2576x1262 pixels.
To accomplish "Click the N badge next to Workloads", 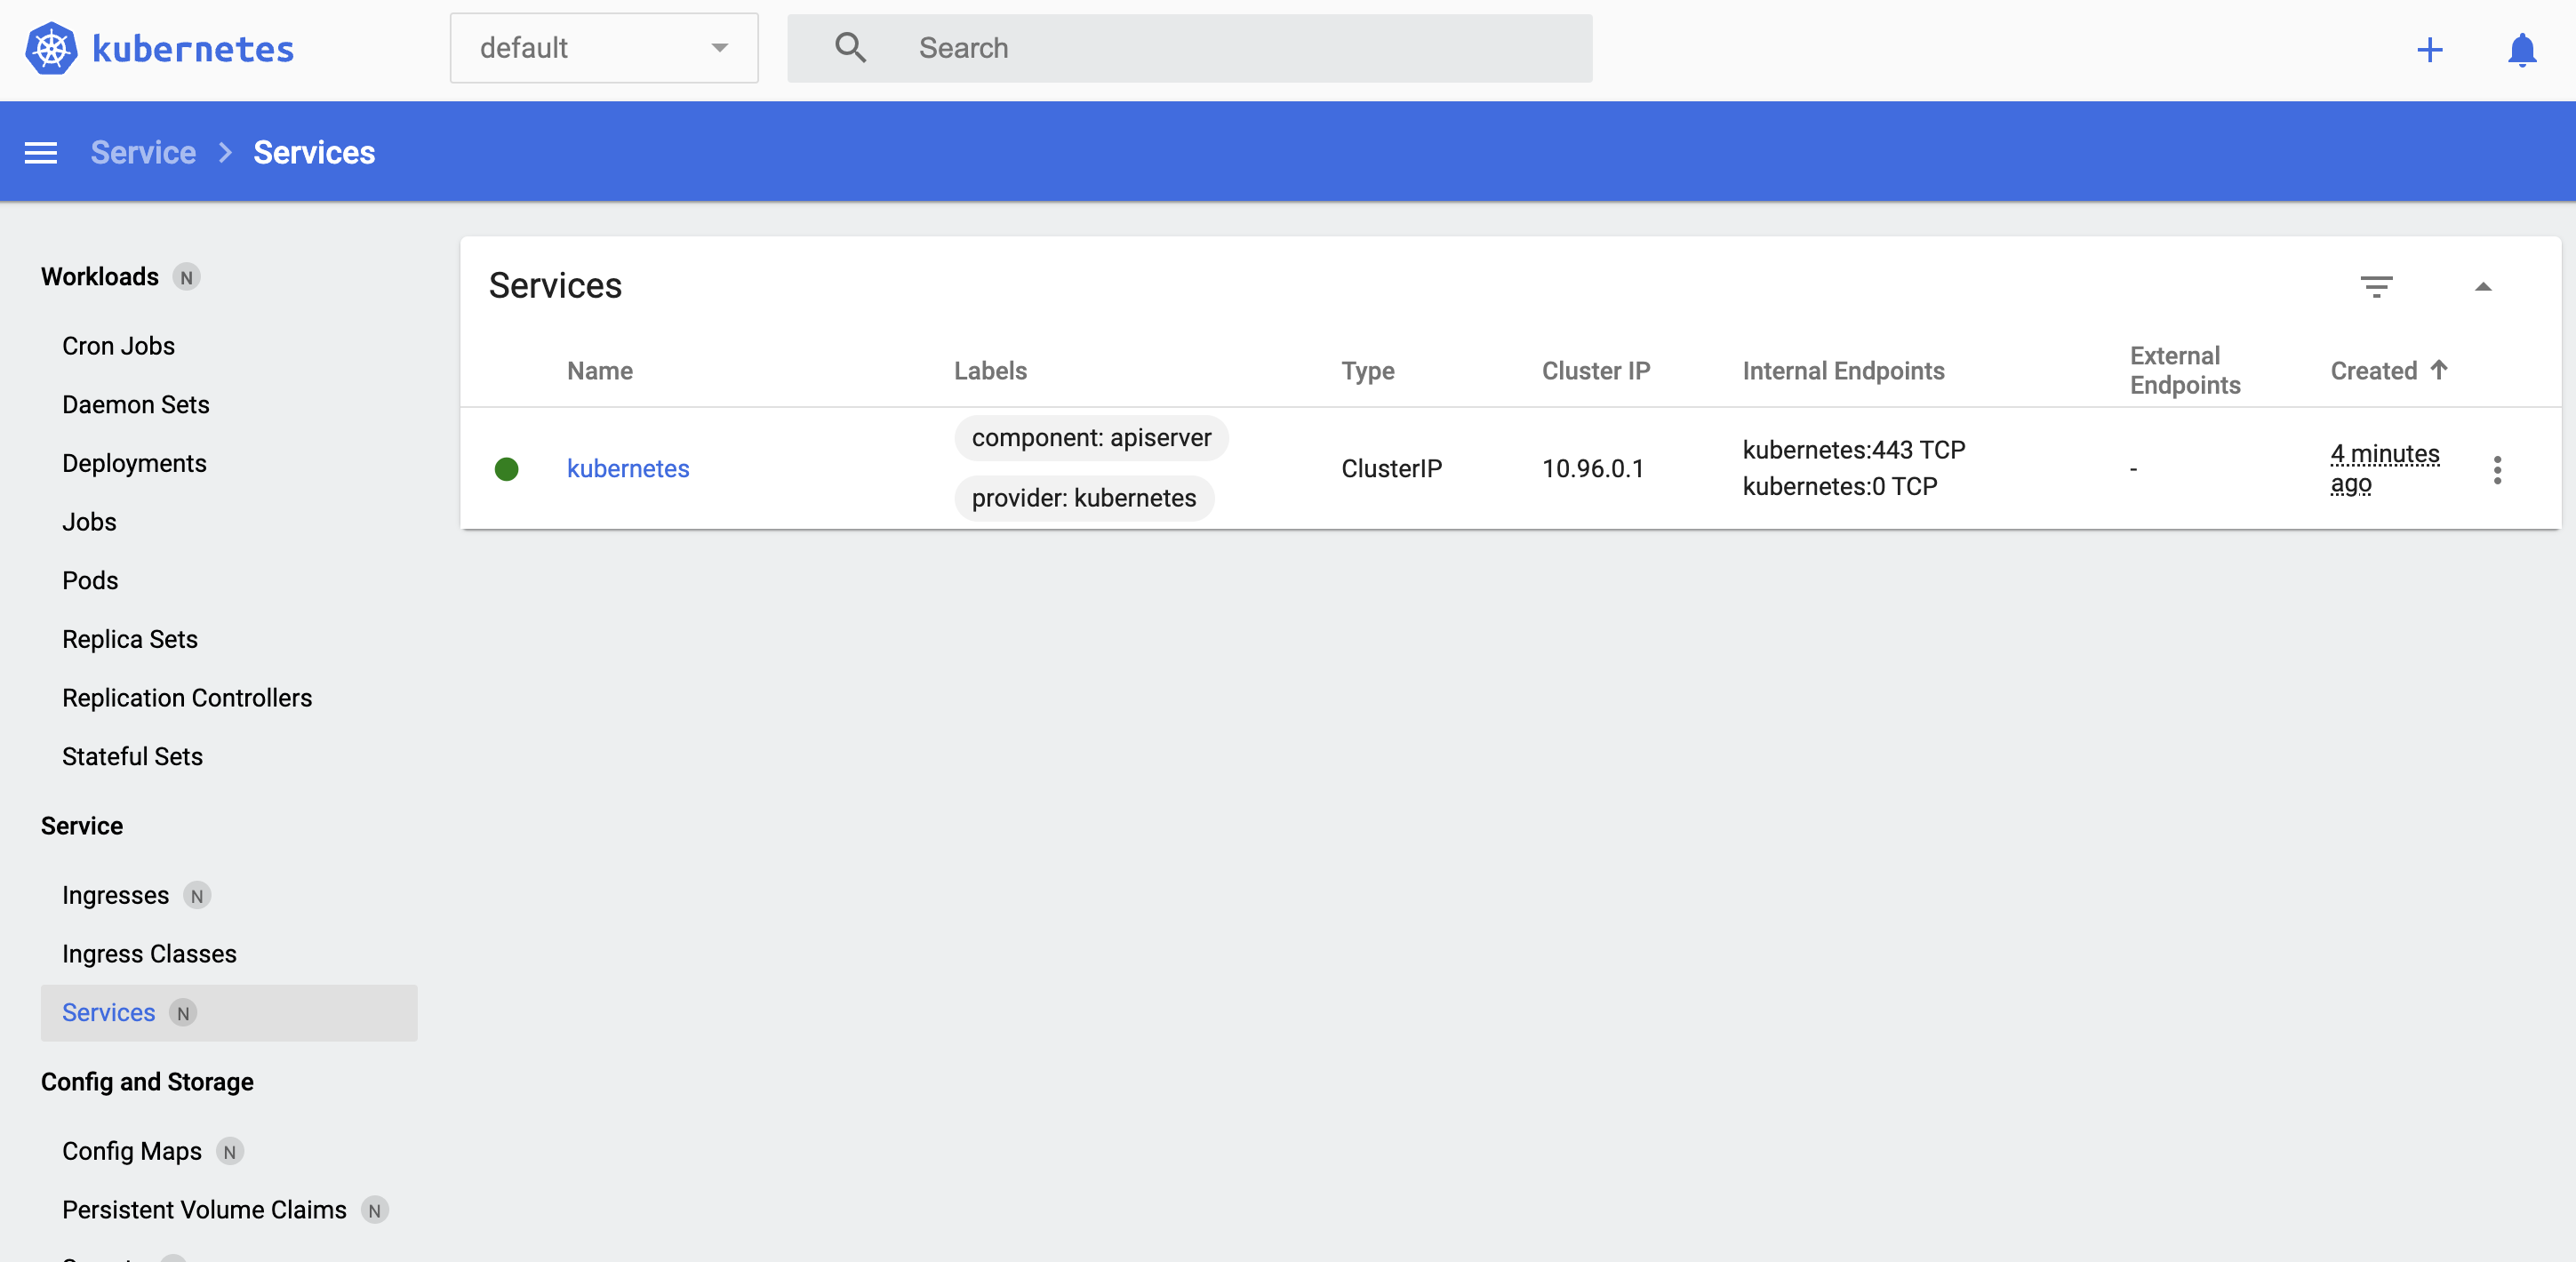I will coord(186,277).
